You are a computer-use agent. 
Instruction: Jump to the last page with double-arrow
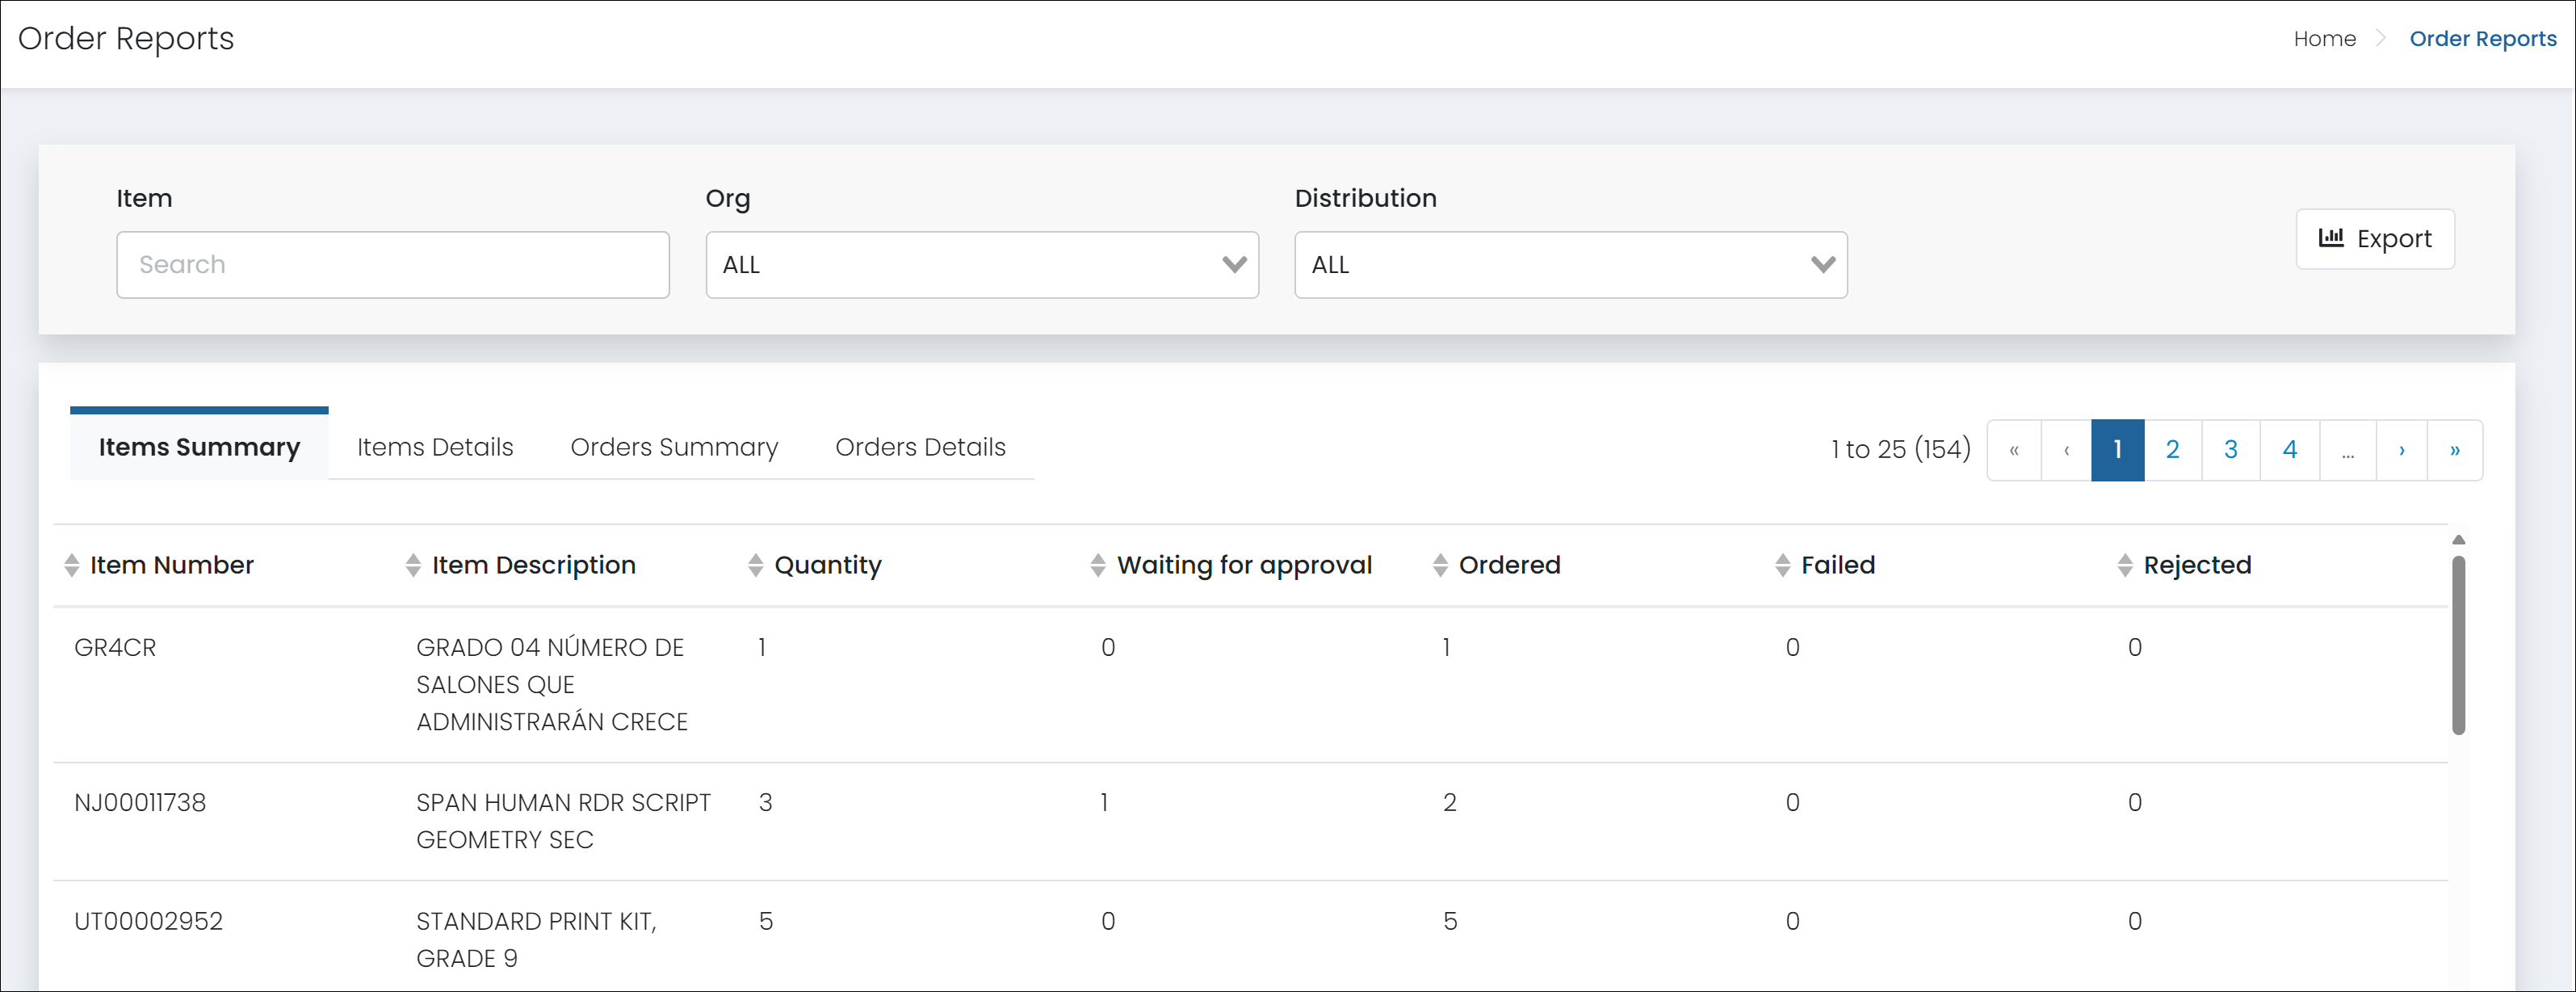(x=2455, y=449)
